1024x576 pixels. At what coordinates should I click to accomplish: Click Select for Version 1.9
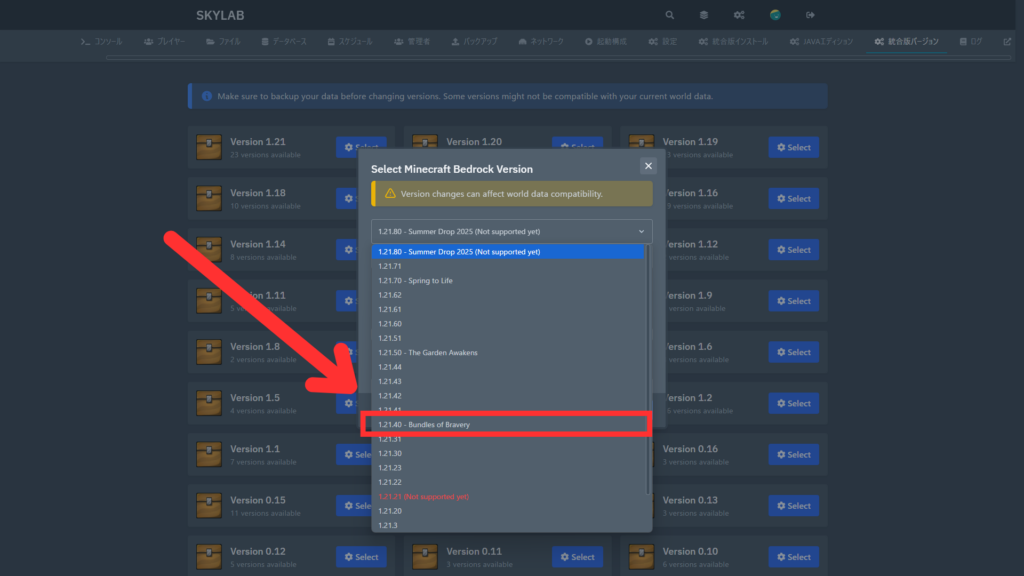[x=793, y=301]
